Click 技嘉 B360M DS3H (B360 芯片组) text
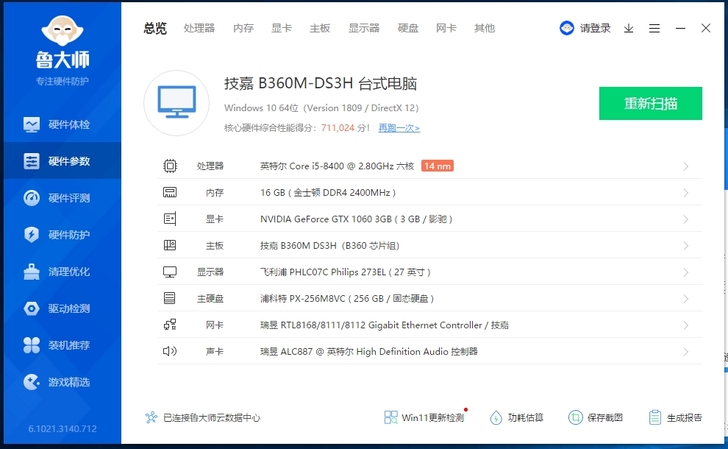 (330, 246)
